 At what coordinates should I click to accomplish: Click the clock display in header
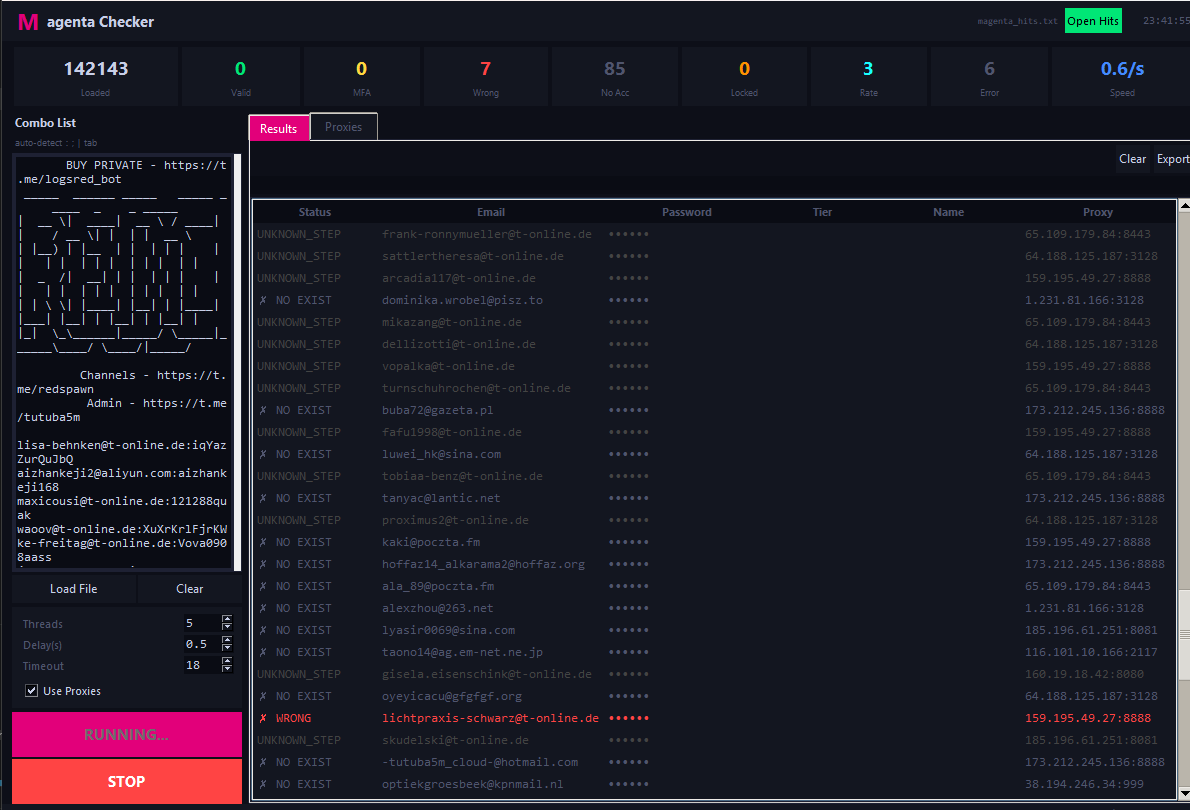(x=1166, y=21)
